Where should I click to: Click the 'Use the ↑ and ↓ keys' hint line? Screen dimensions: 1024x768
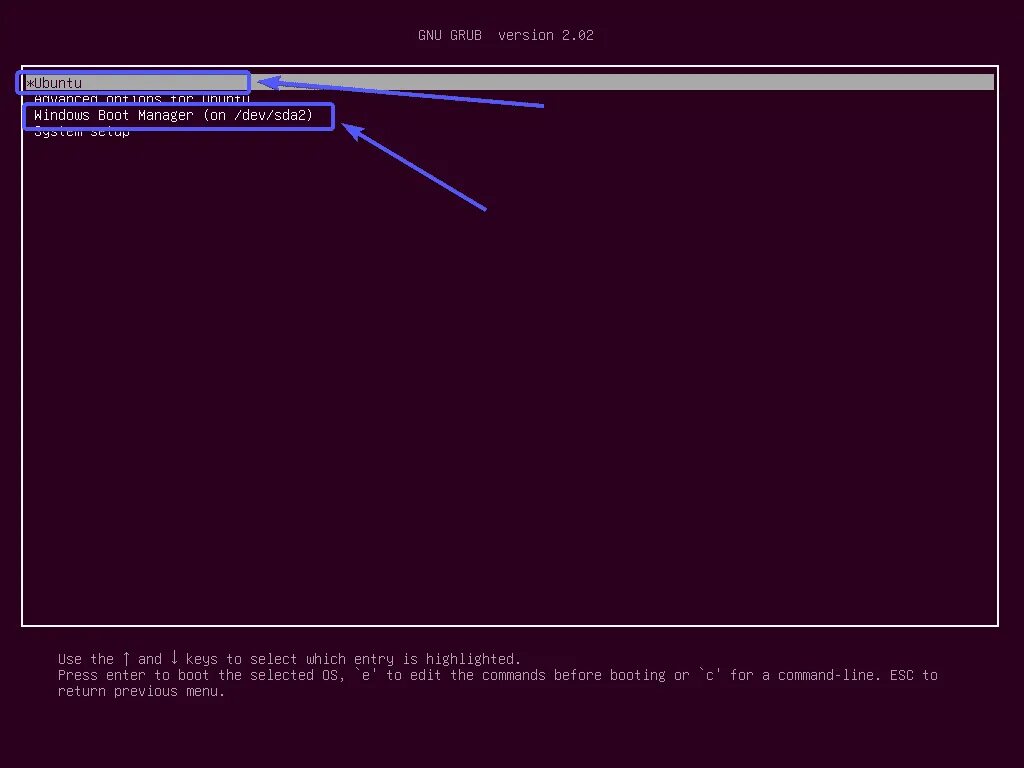[289, 658]
